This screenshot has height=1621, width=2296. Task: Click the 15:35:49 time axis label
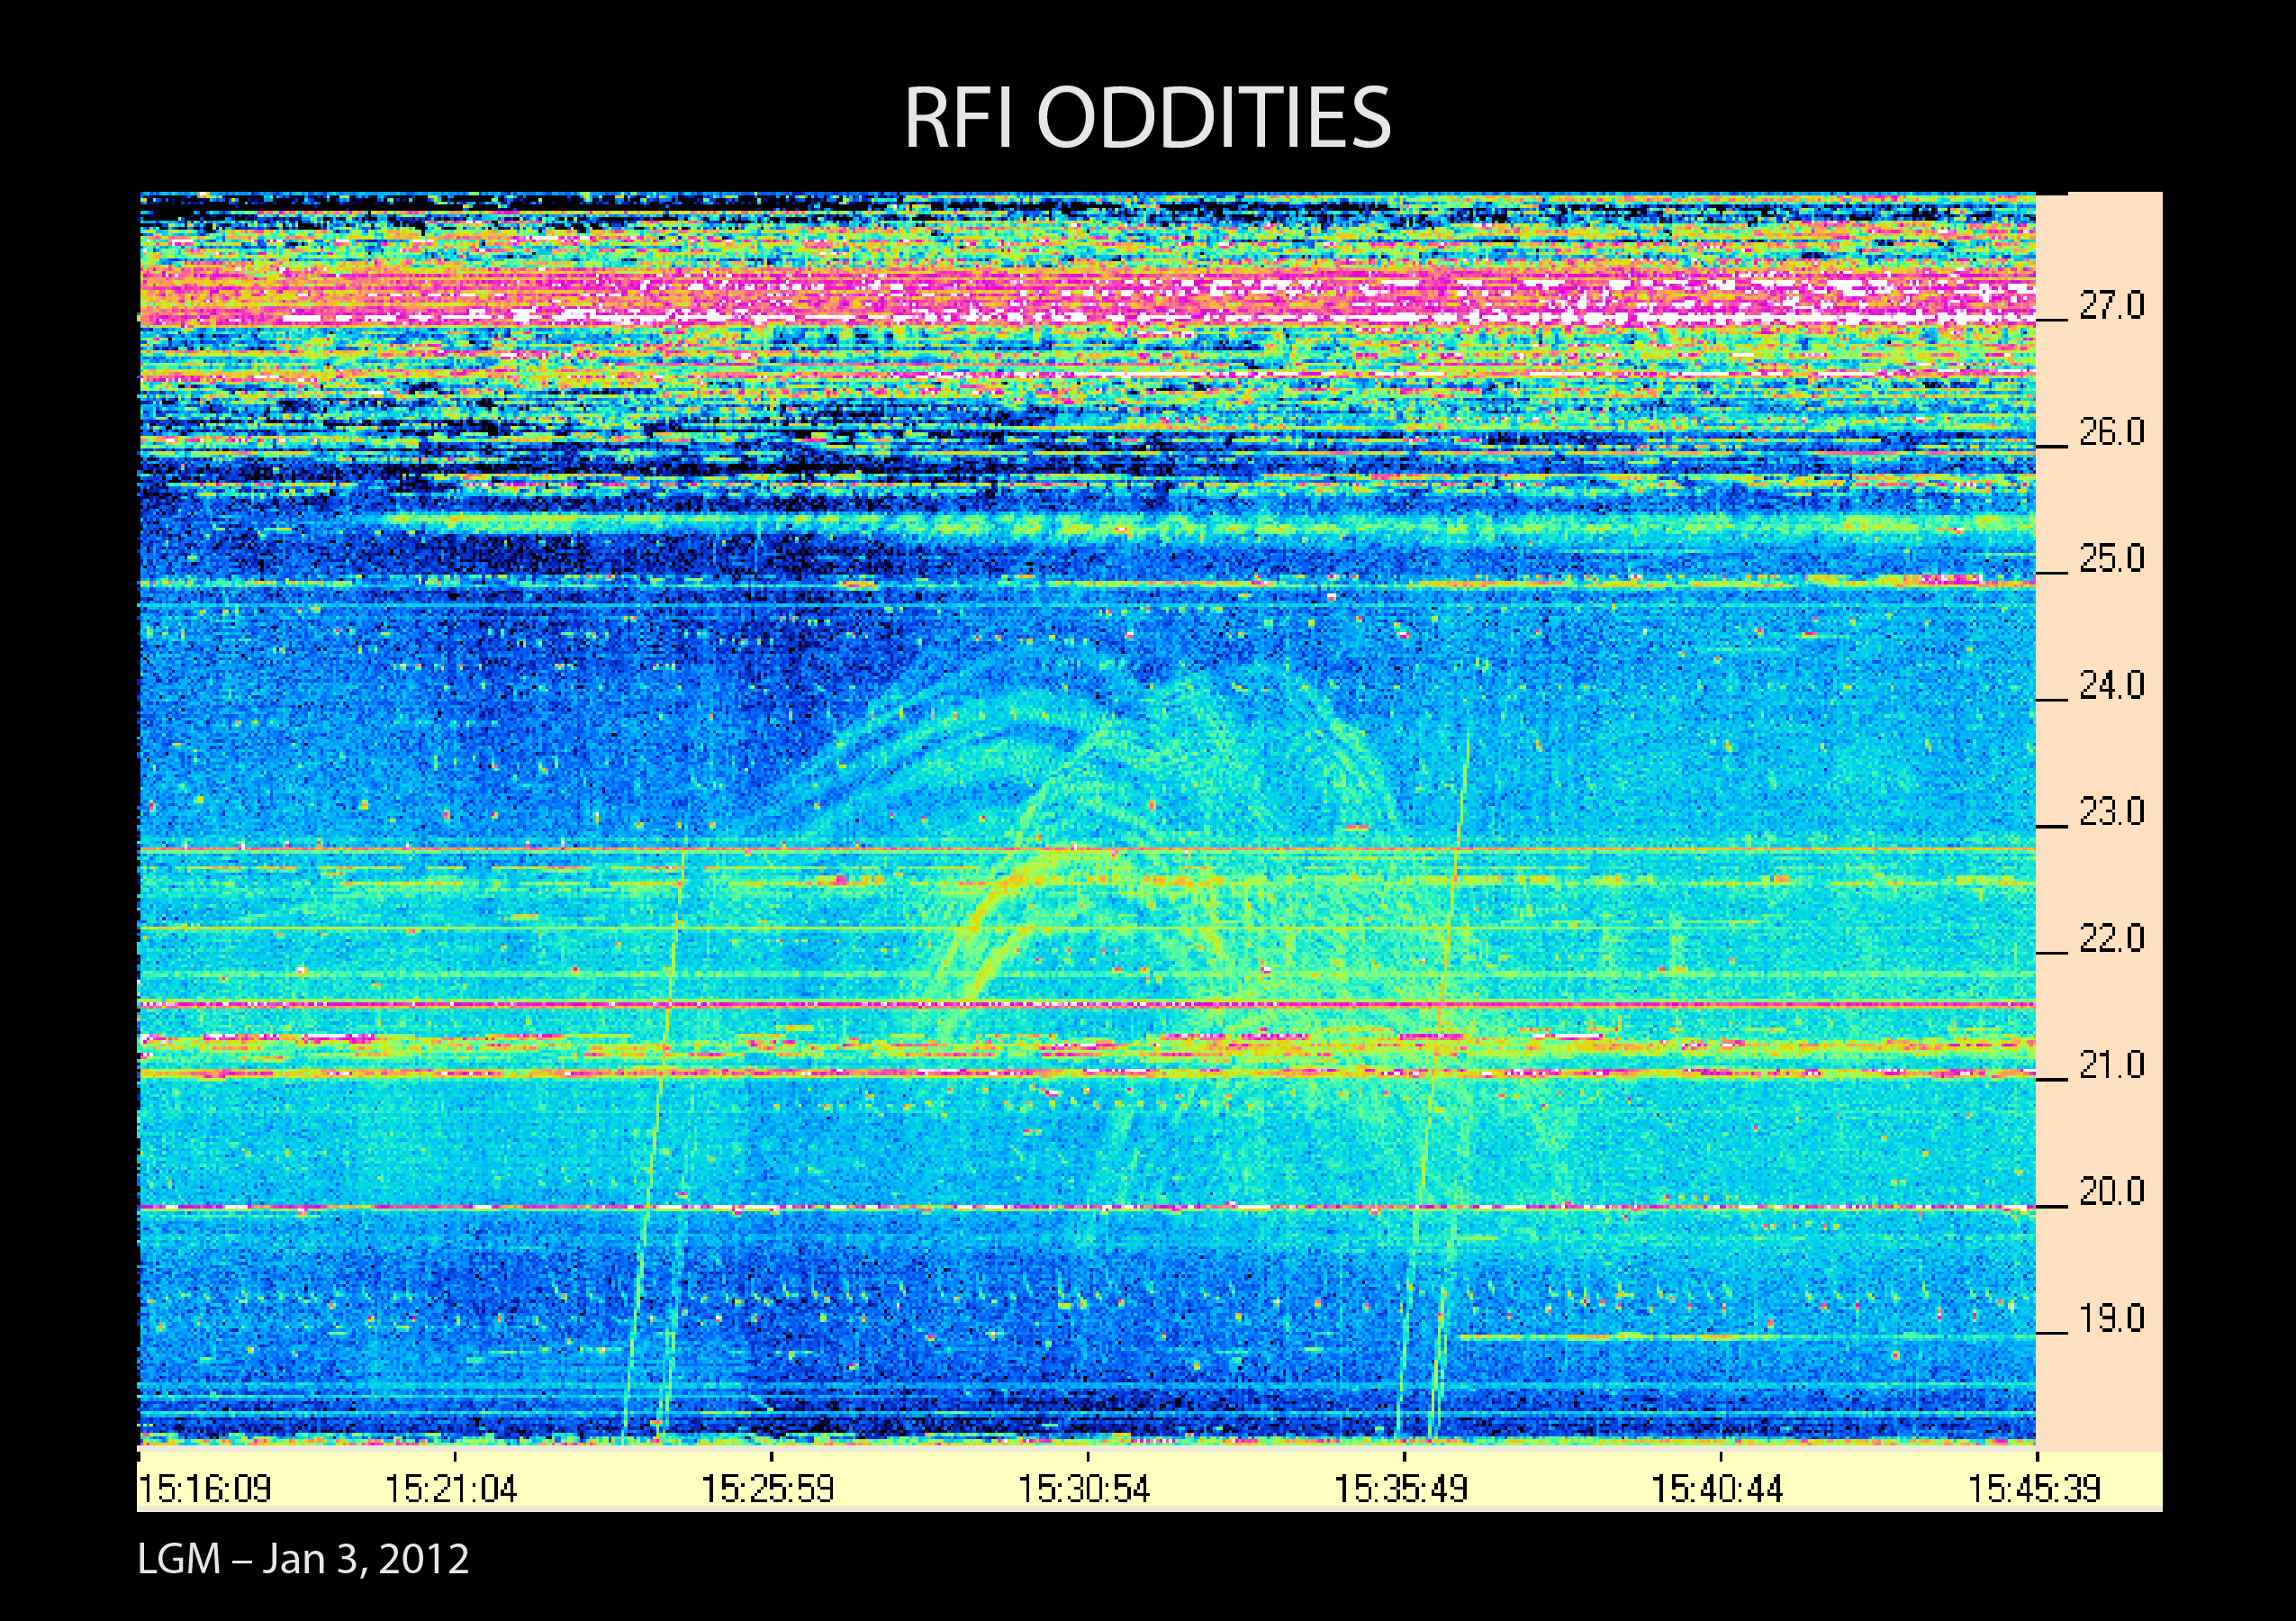coord(1401,1489)
